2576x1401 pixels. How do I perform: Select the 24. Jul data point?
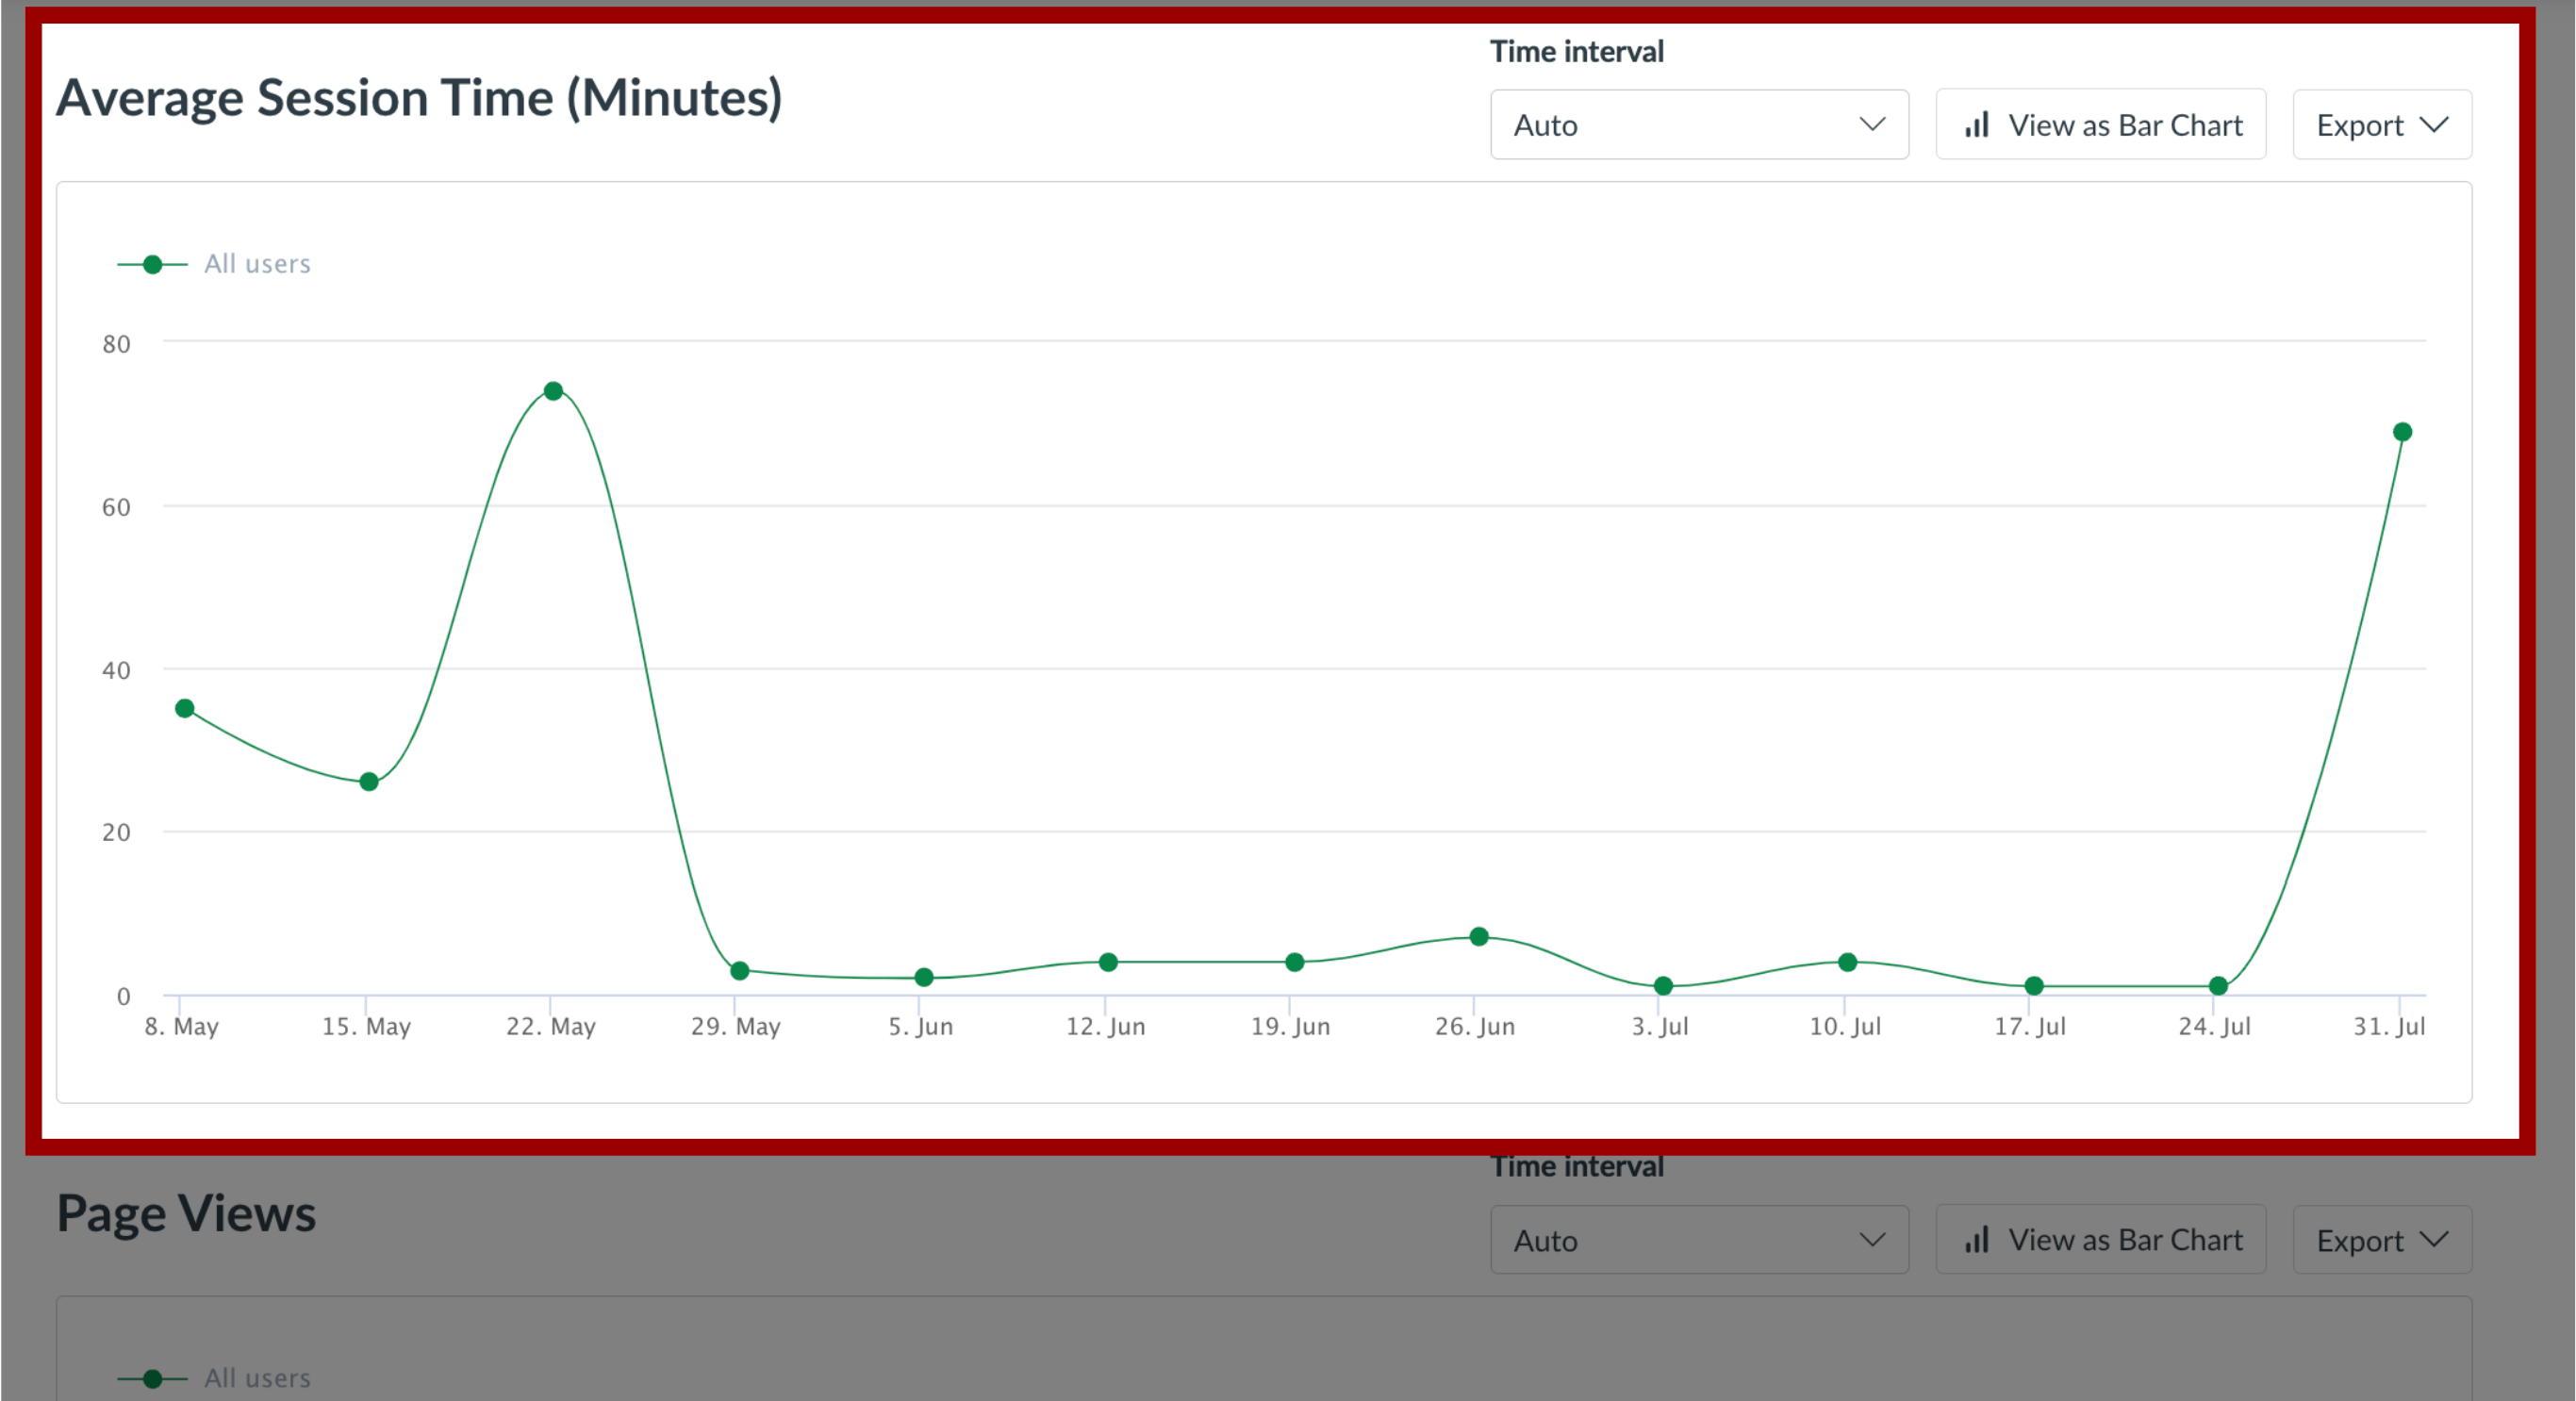point(2218,986)
